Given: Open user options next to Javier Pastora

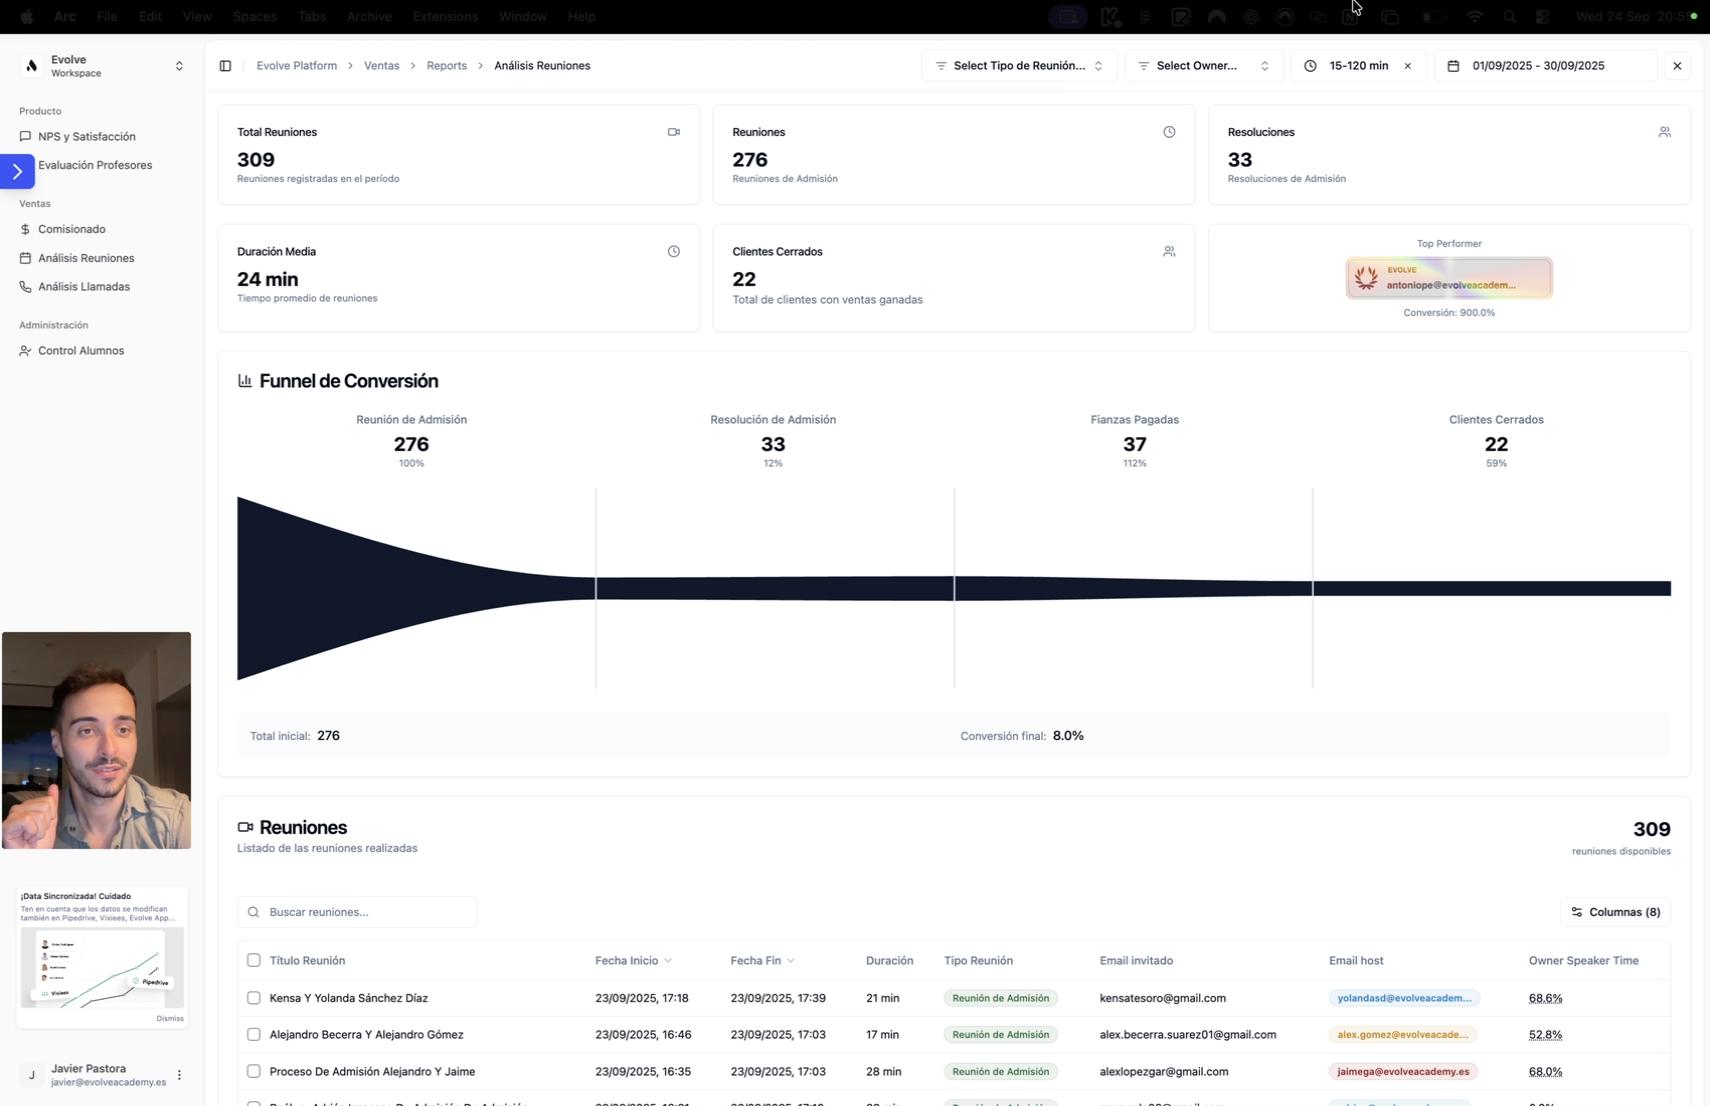Looking at the screenshot, I should (x=179, y=1075).
